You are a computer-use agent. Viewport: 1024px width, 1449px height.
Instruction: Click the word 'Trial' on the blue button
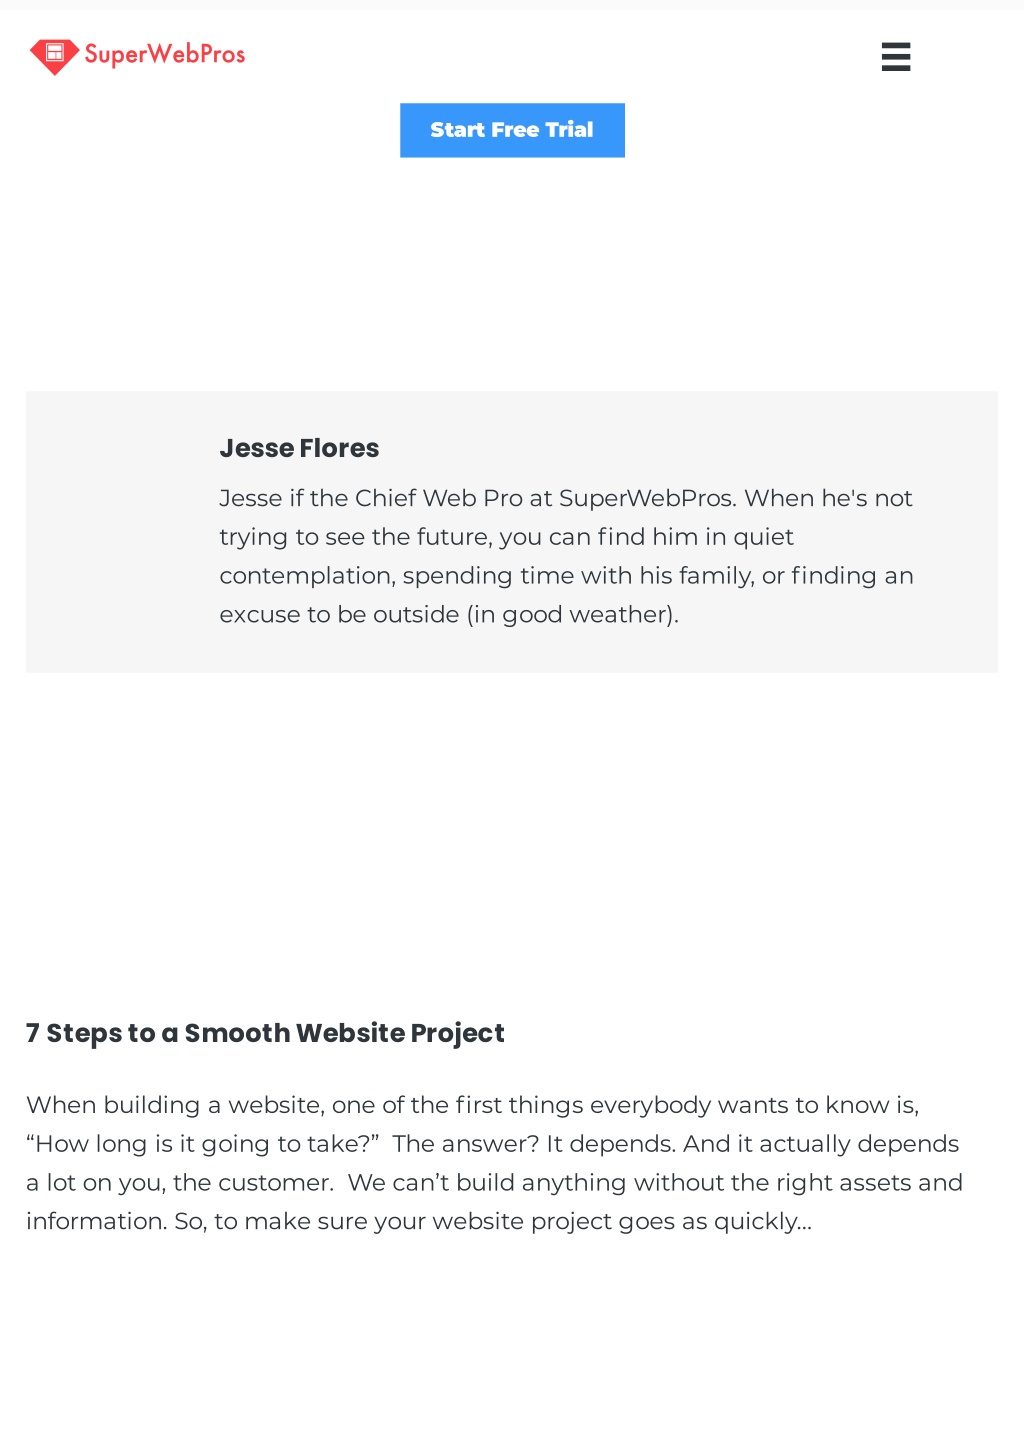[569, 130]
